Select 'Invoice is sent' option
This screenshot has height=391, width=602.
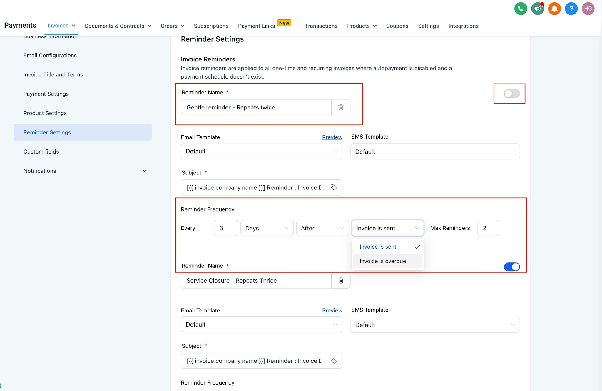point(387,247)
